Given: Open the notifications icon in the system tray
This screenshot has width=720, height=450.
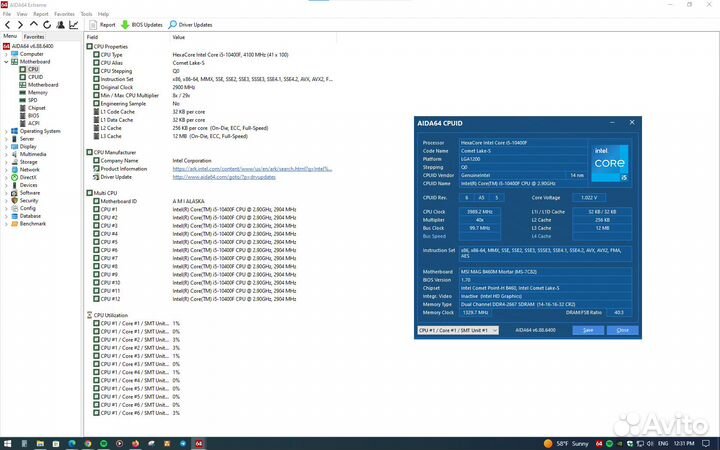Looking at the screenshot, I should pos(706,444).
